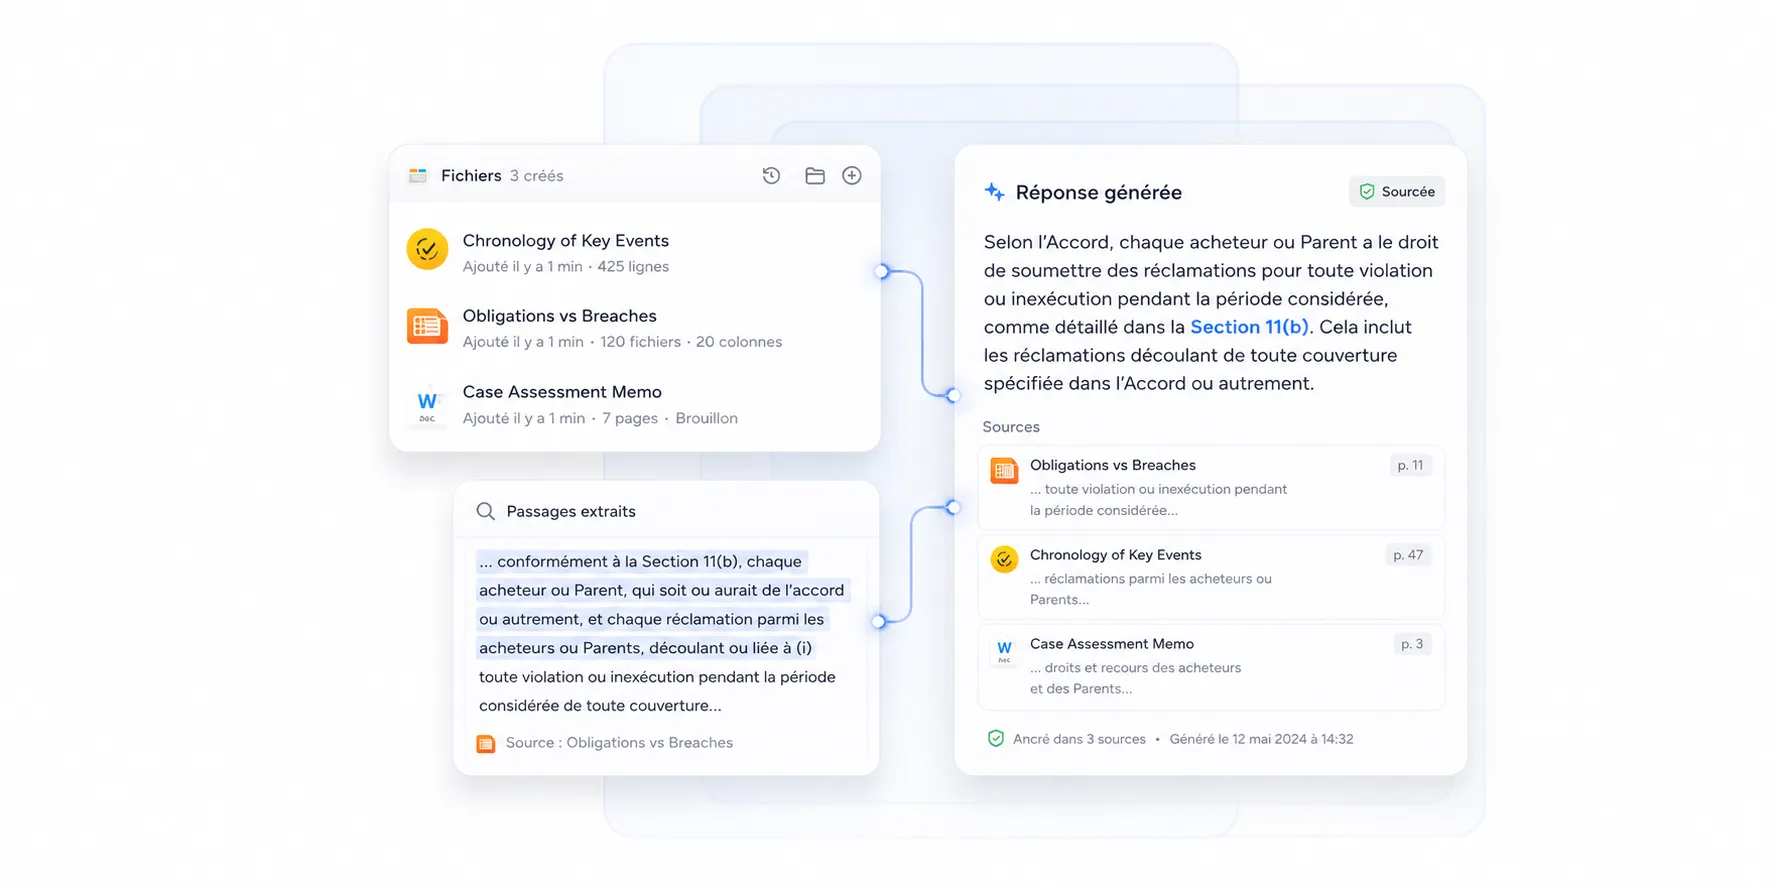Click the yellow checkmark icon of Chronology file
This screenshot has width=1774, height=887.
coord(427,249)
